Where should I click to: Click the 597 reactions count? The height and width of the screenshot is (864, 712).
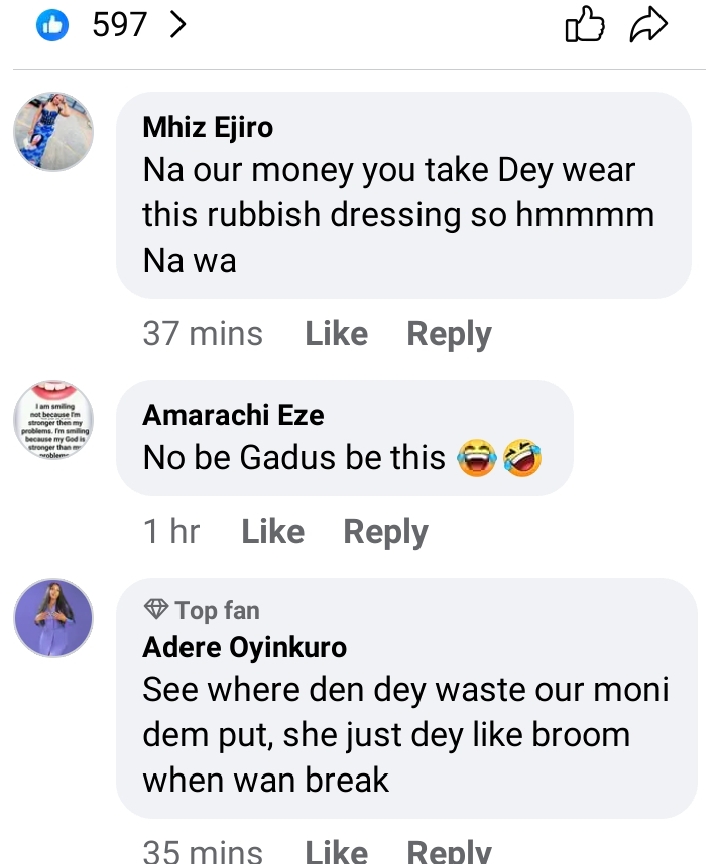[120, 25]
